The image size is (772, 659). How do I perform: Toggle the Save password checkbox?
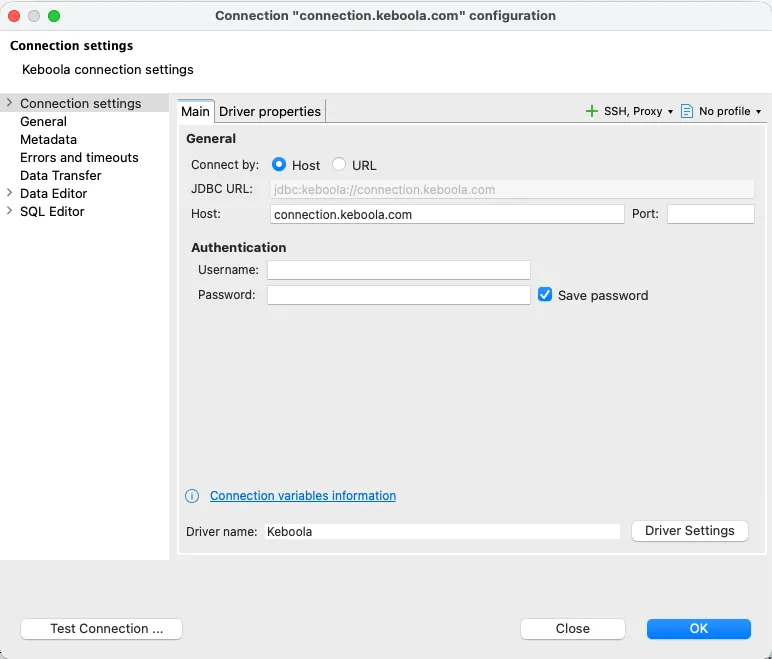tap(545, 295)
